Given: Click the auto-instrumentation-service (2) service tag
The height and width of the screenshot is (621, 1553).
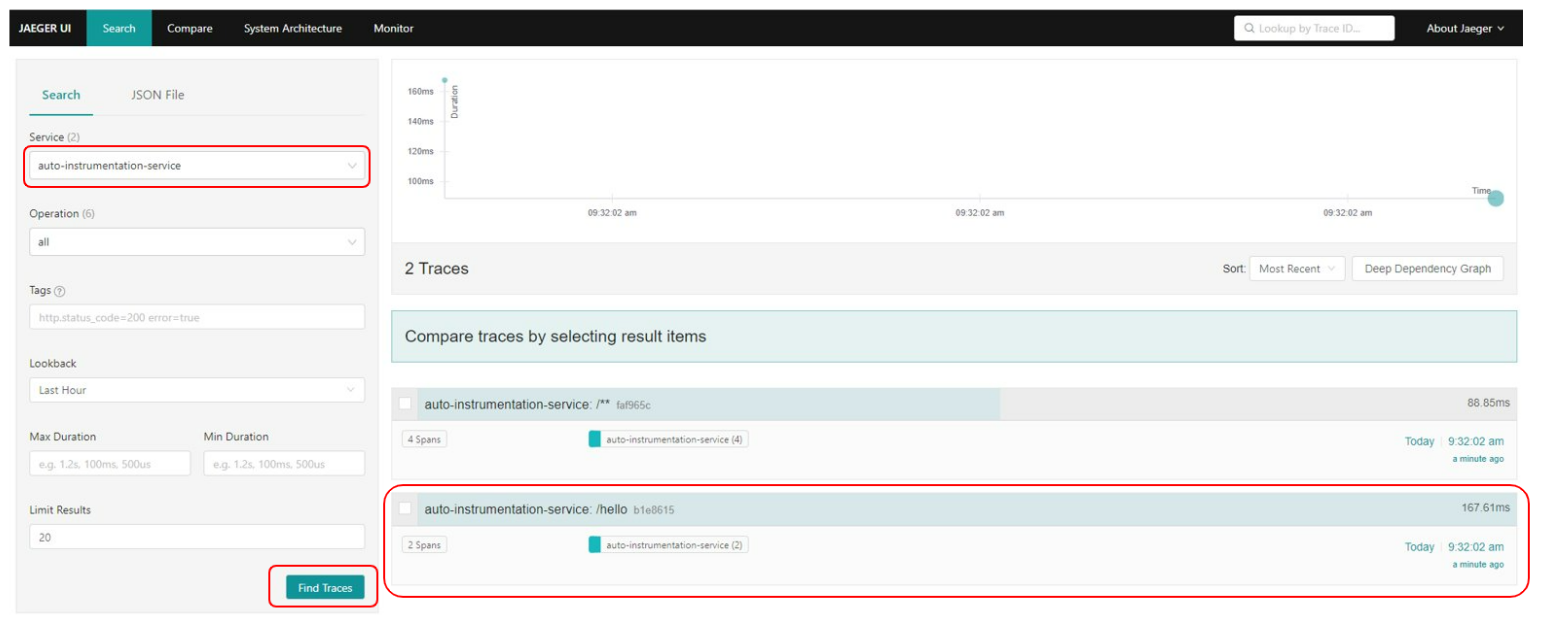Looking at the screenshot, I should [x=668, y=545].
